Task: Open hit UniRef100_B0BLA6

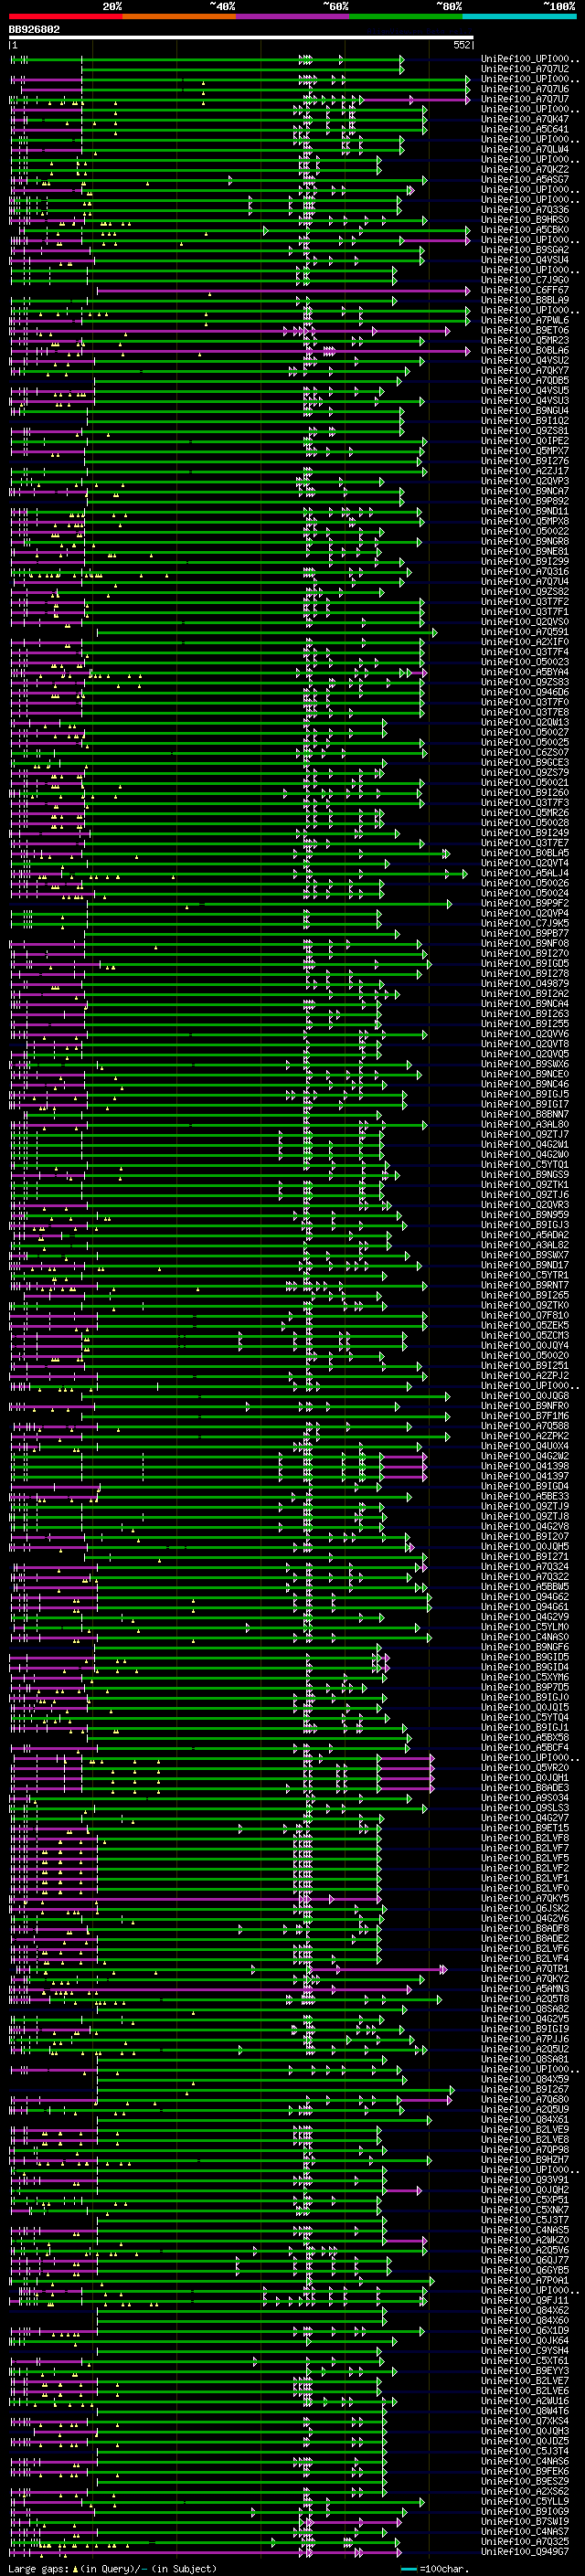Action: (525, 351)
